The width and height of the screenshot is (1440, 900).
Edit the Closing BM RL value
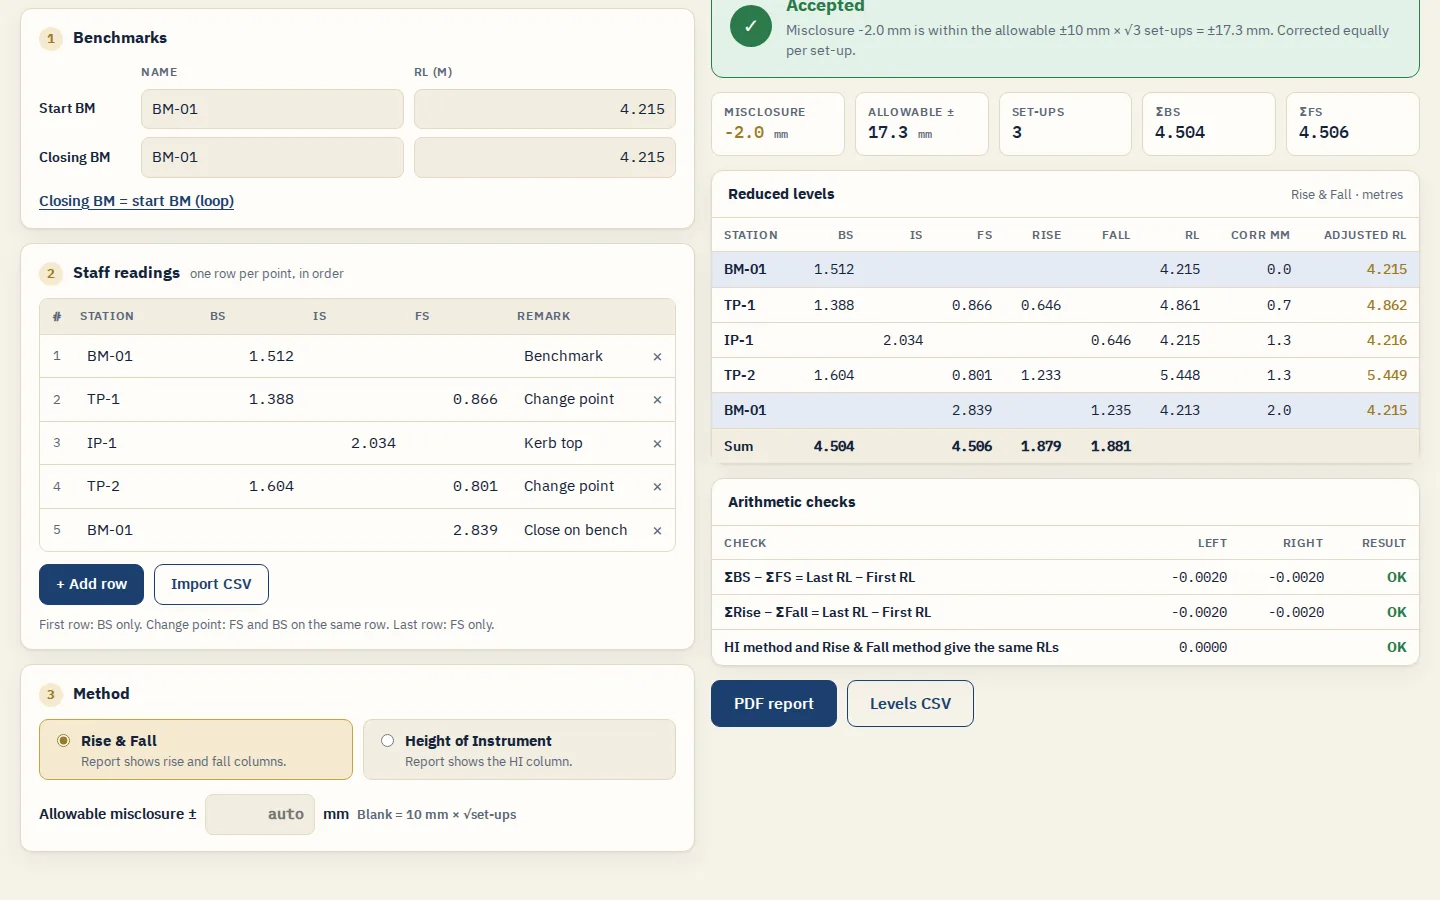point(545,158)
